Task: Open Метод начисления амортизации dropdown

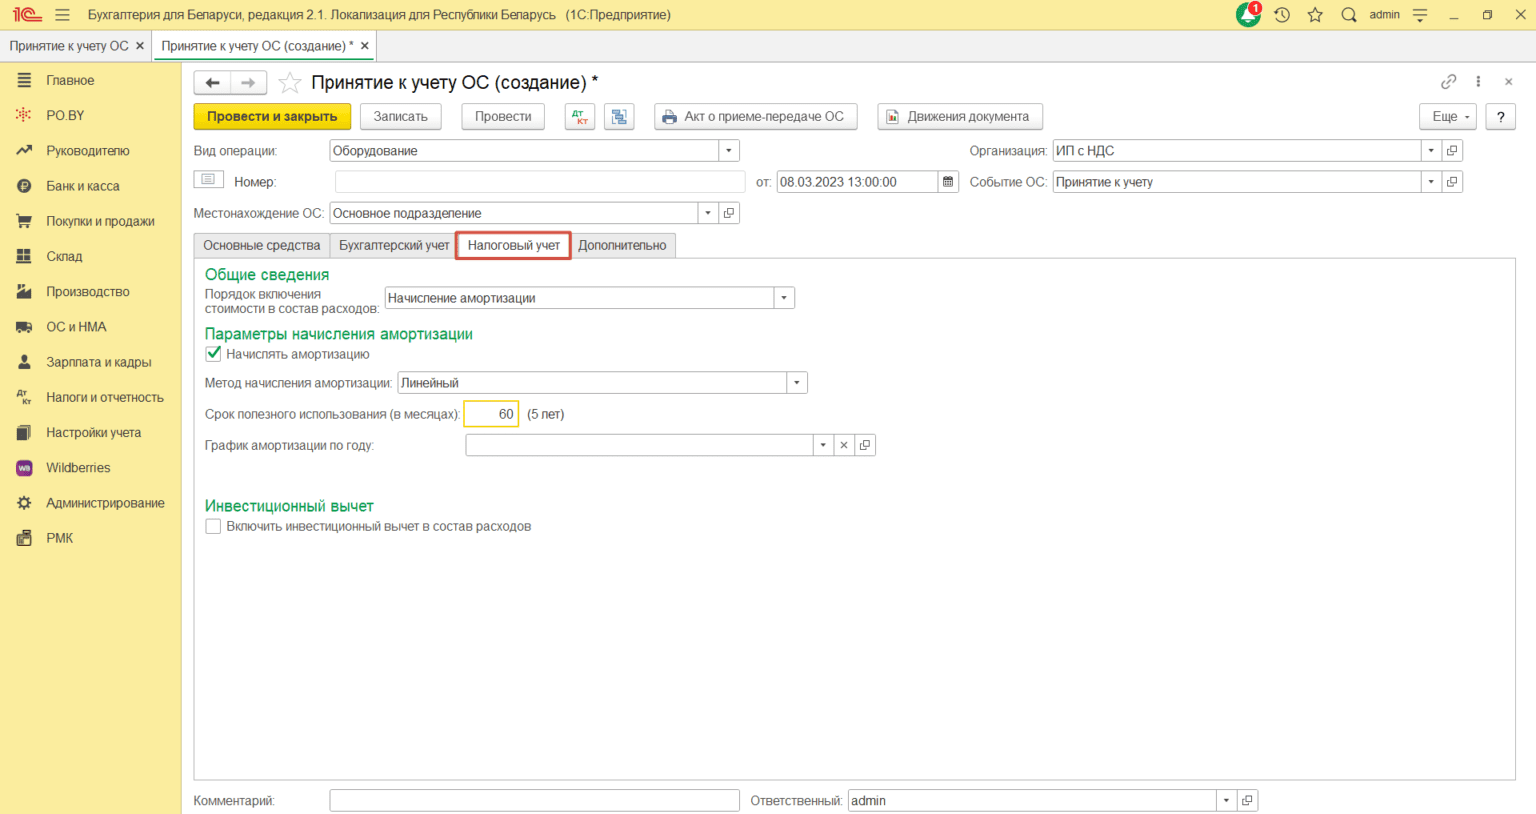Action: coord(797,383)
